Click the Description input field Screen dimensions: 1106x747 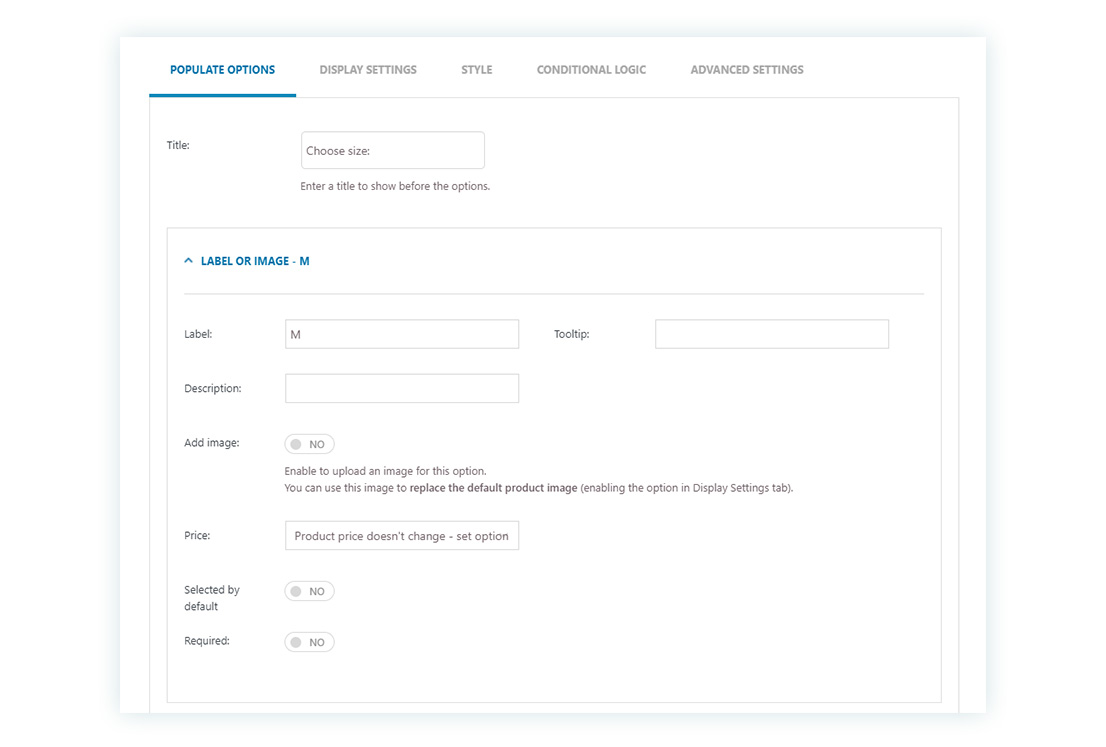401,387
